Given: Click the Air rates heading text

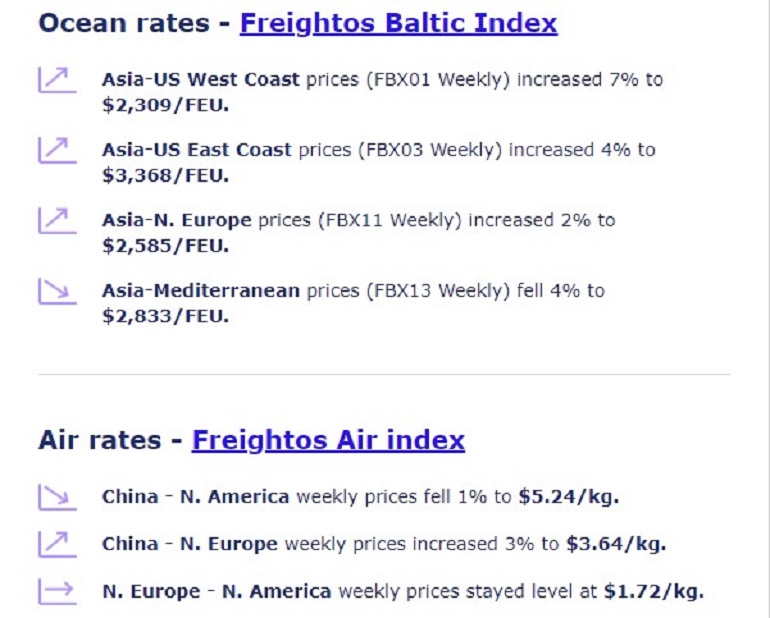Looking at the screenshot, I should (100, 440).
